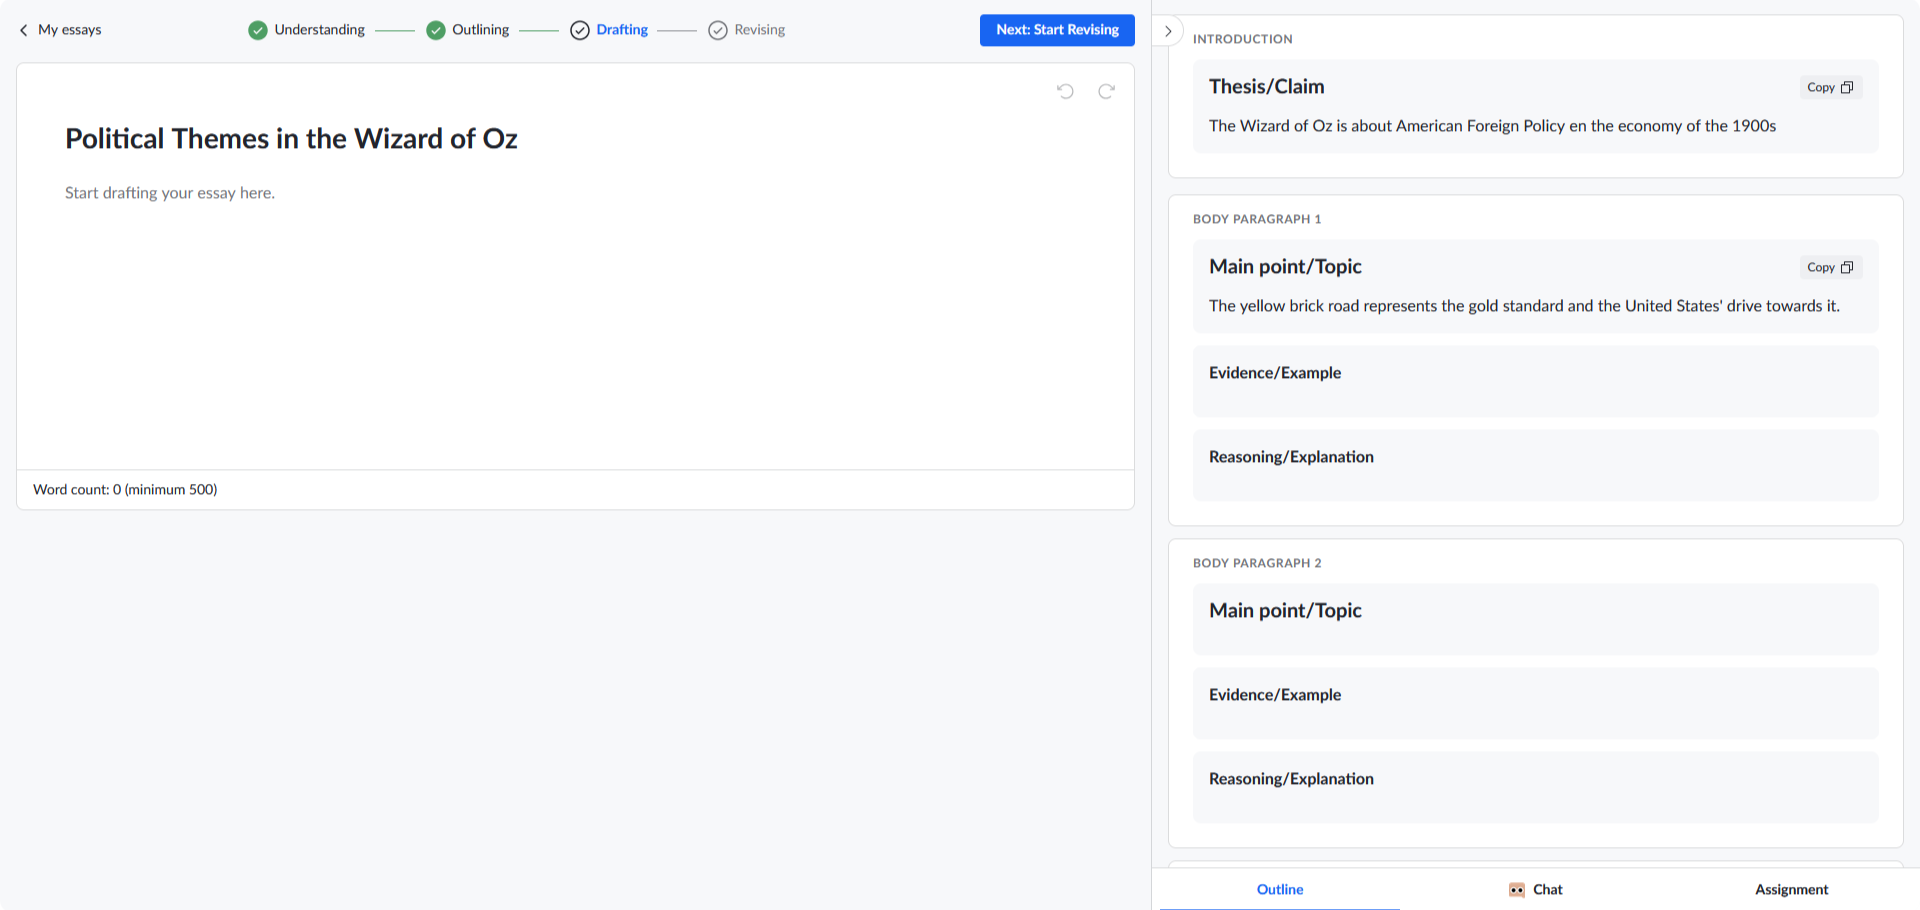
Task: Click the BODY PARAGRAPH 1 label
Action: [x=1257, y=219]
